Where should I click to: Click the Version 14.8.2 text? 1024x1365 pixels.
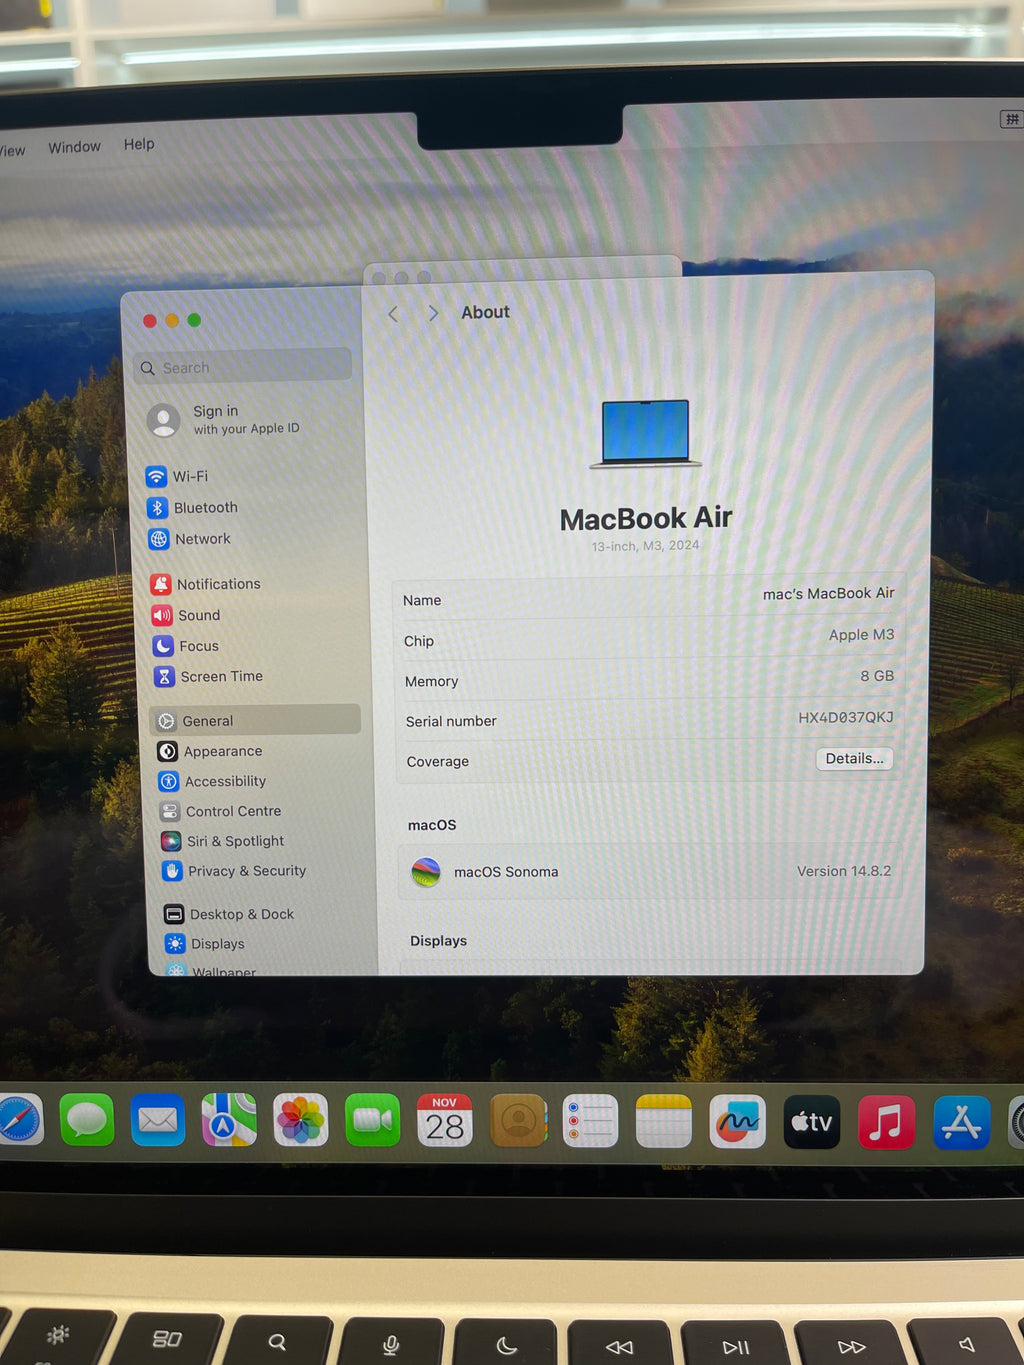[844, 871]
